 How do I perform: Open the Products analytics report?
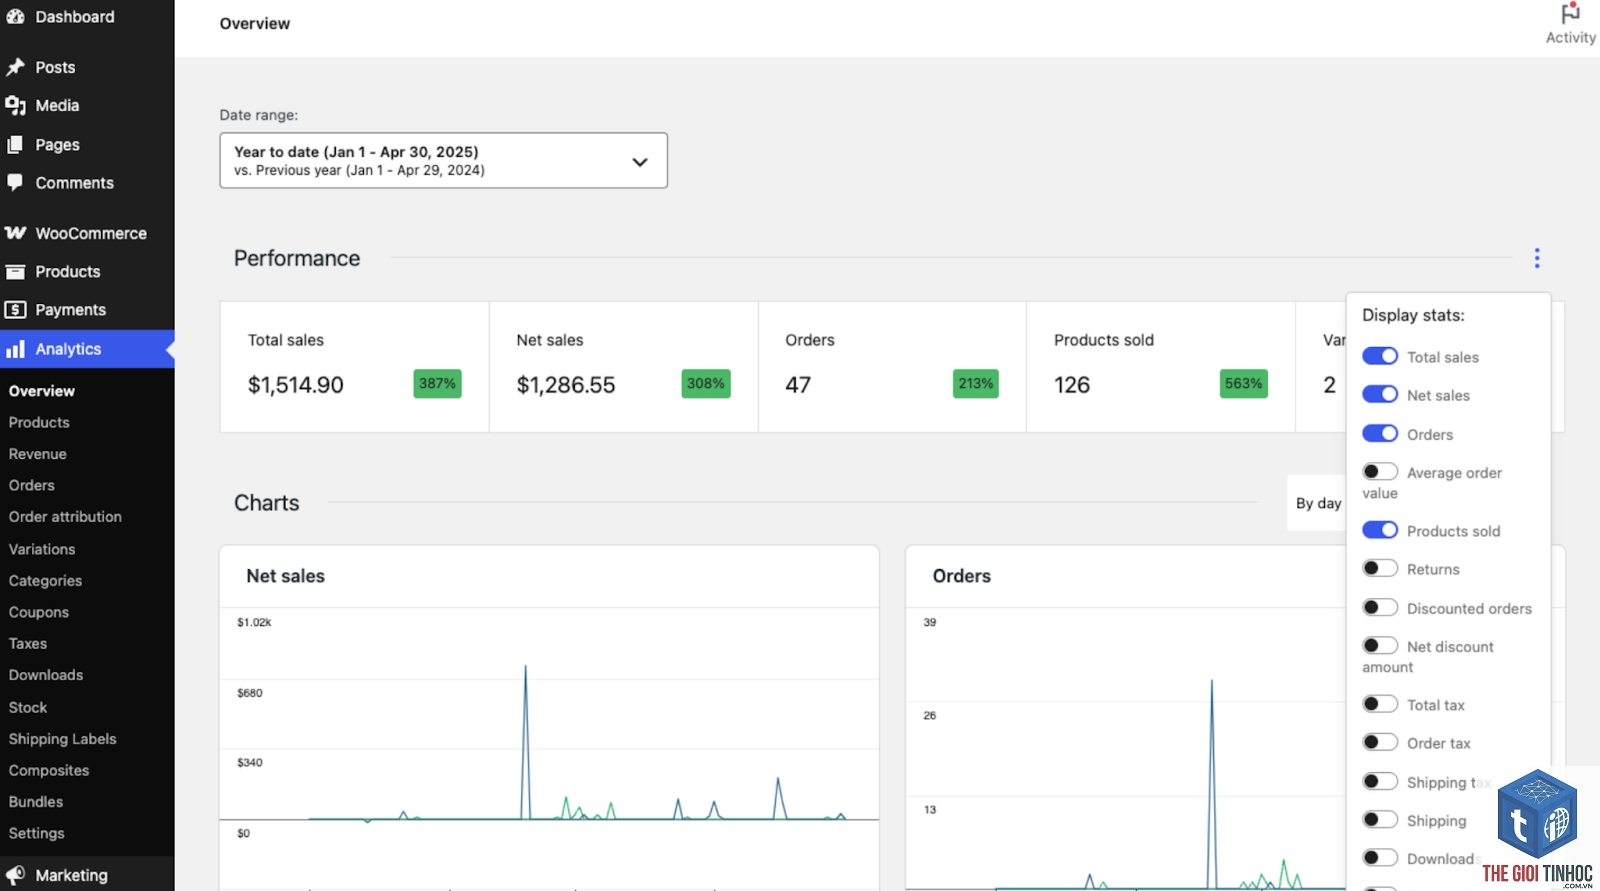pos(39,422)
